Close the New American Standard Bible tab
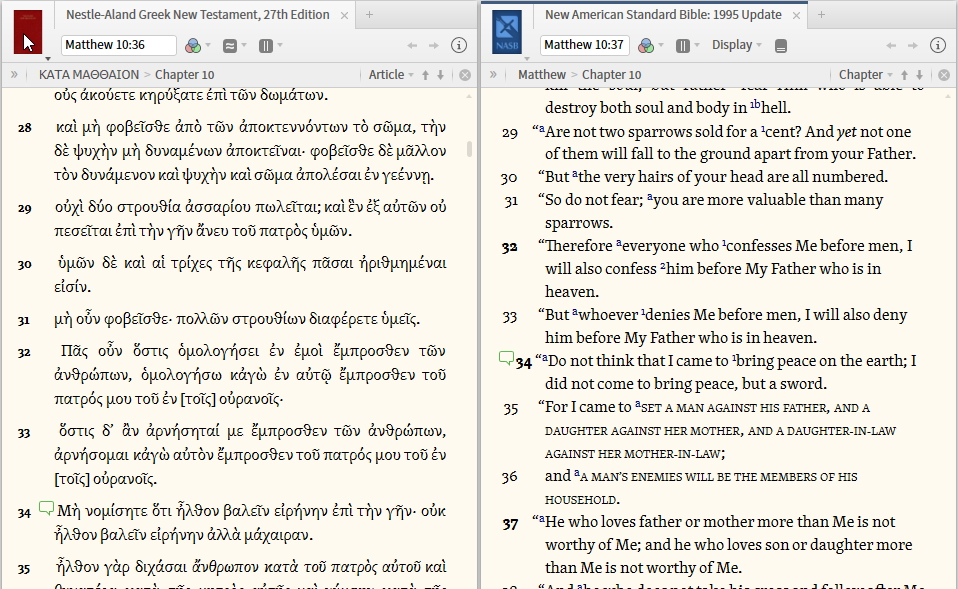The width and height of the screenshot is (958, 589). click(x=797, y=15)
